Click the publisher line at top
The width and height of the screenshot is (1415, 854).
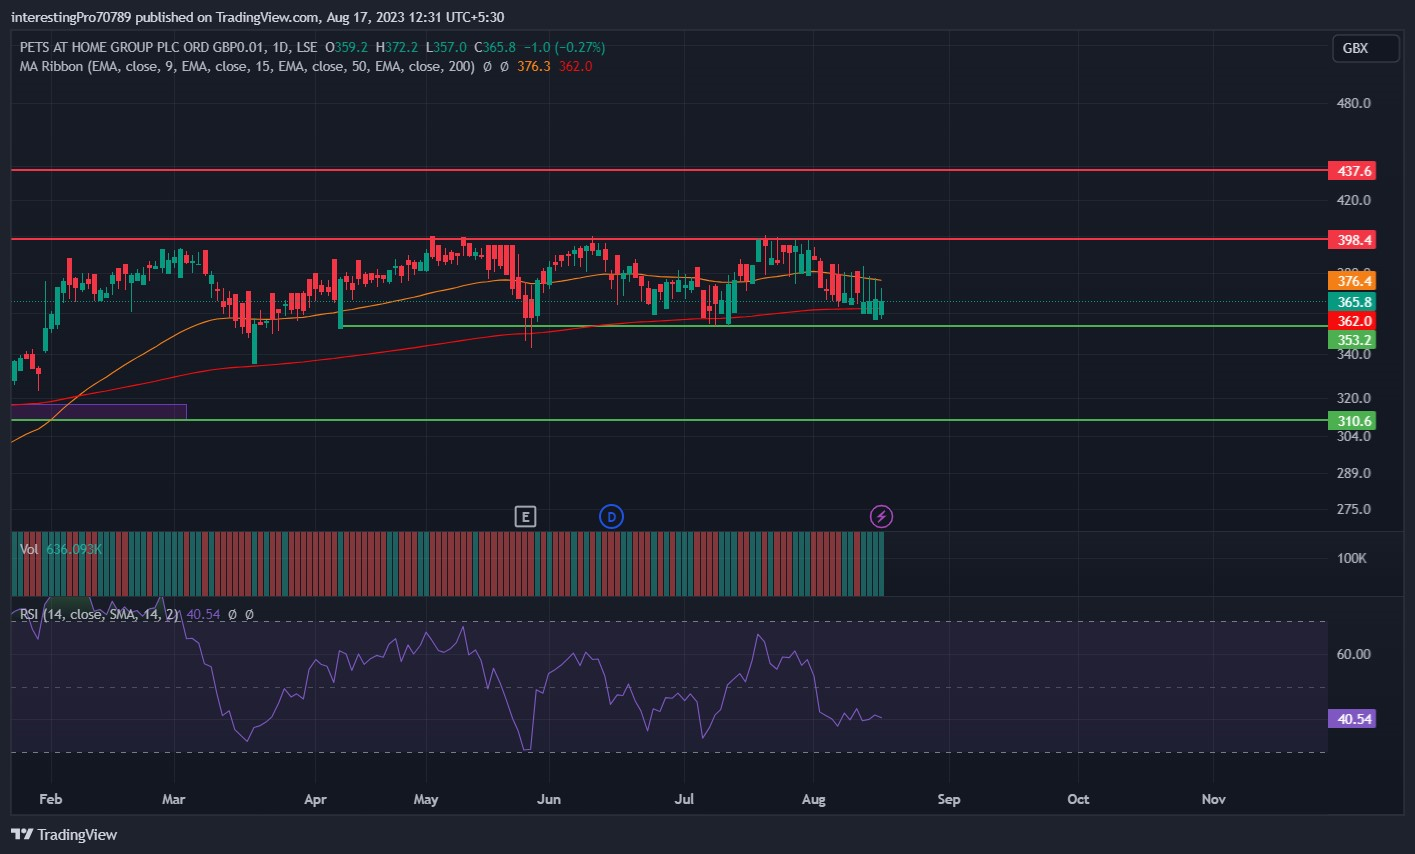pyautogui.click(x=259, y=16)
